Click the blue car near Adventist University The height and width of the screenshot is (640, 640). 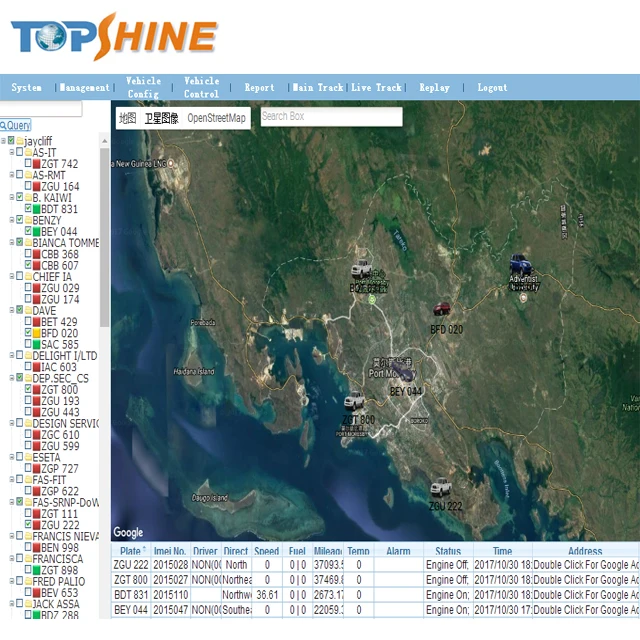[519, 264]
